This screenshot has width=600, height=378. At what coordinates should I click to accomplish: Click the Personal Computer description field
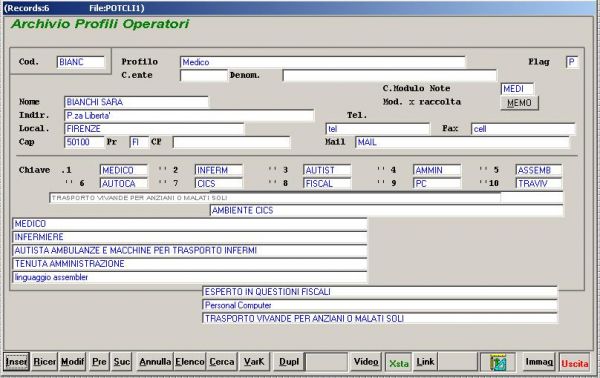point(380,305)
